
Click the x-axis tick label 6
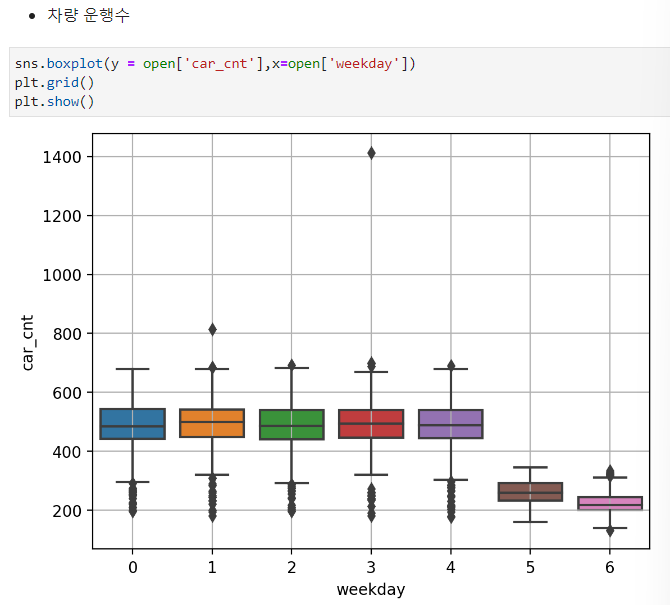[610, 567]
